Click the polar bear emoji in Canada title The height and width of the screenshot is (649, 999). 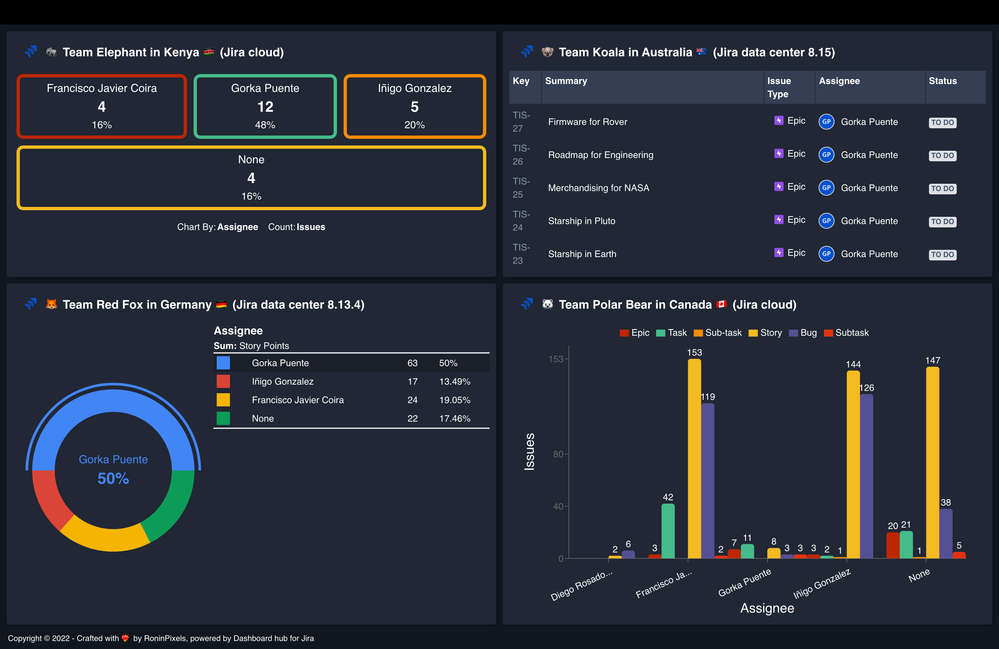click(547, 304)
